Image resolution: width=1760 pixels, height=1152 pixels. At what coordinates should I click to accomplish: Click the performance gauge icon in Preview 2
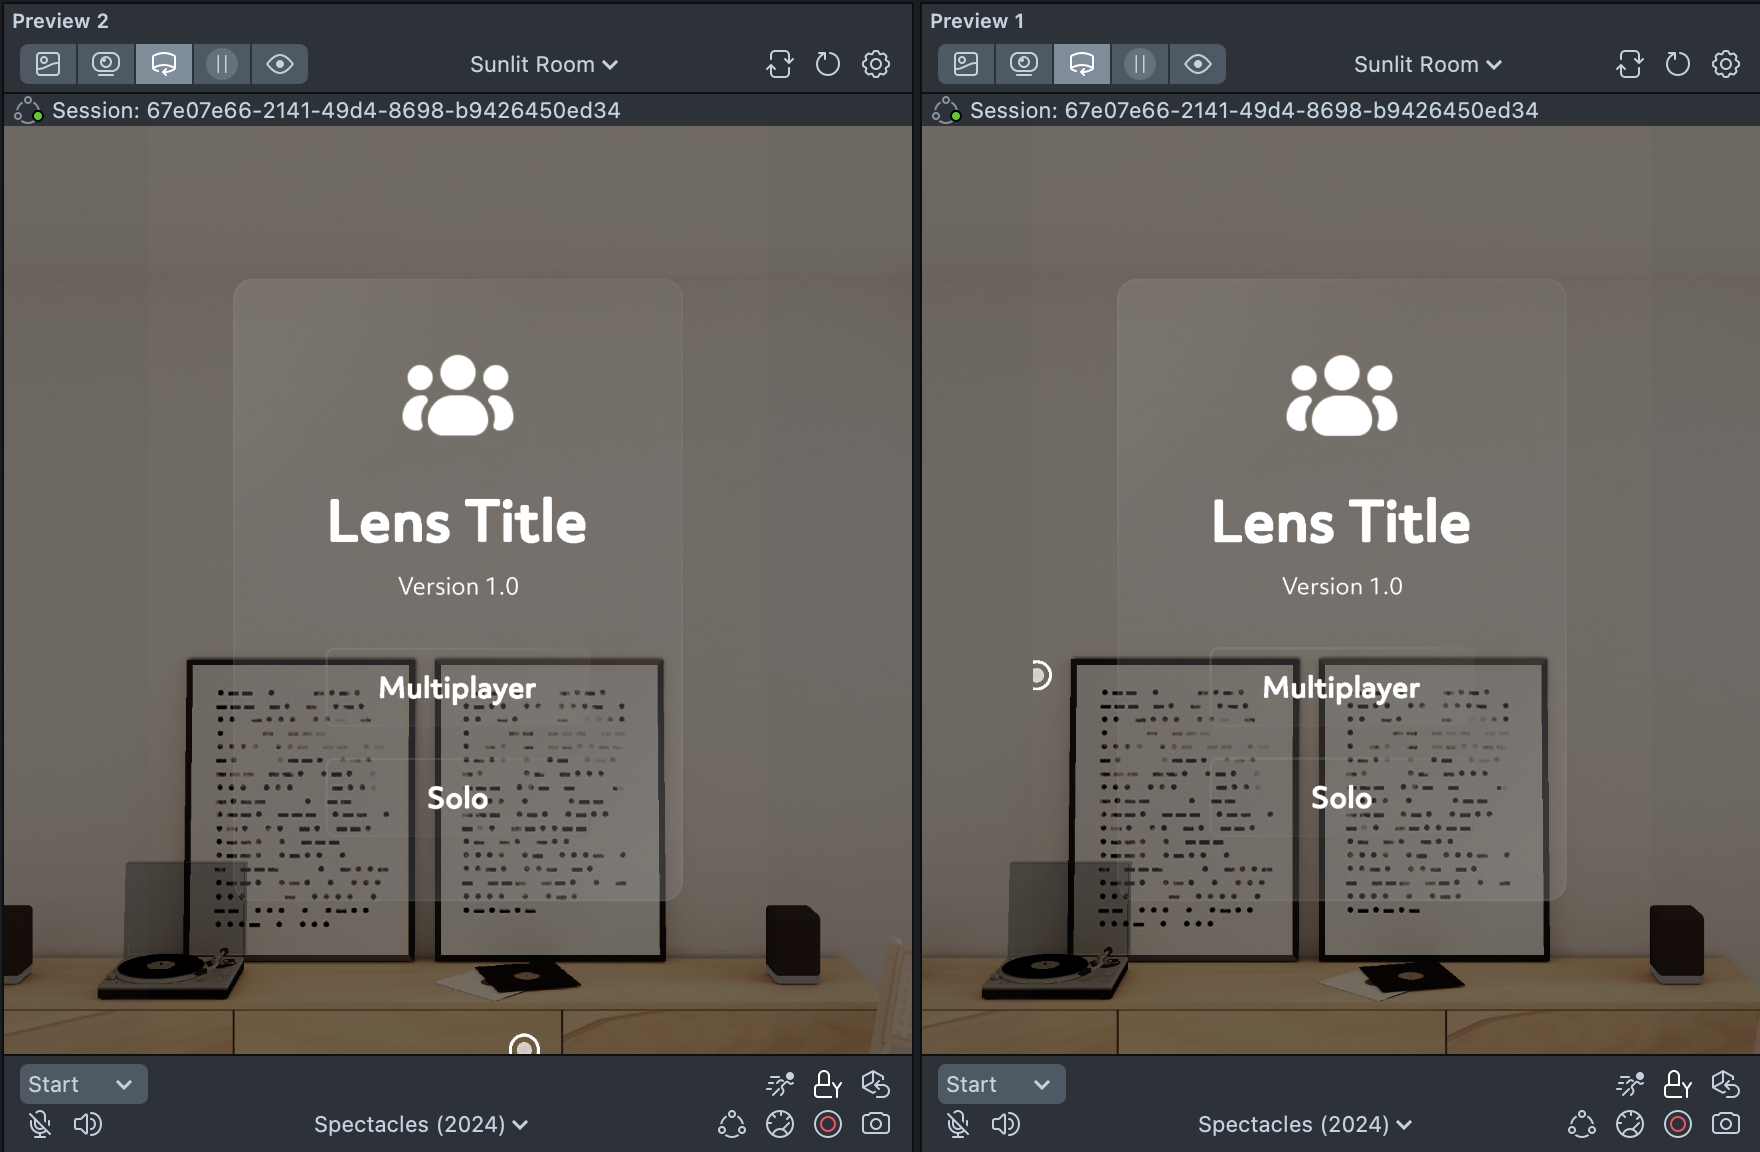coord(780,1124)
